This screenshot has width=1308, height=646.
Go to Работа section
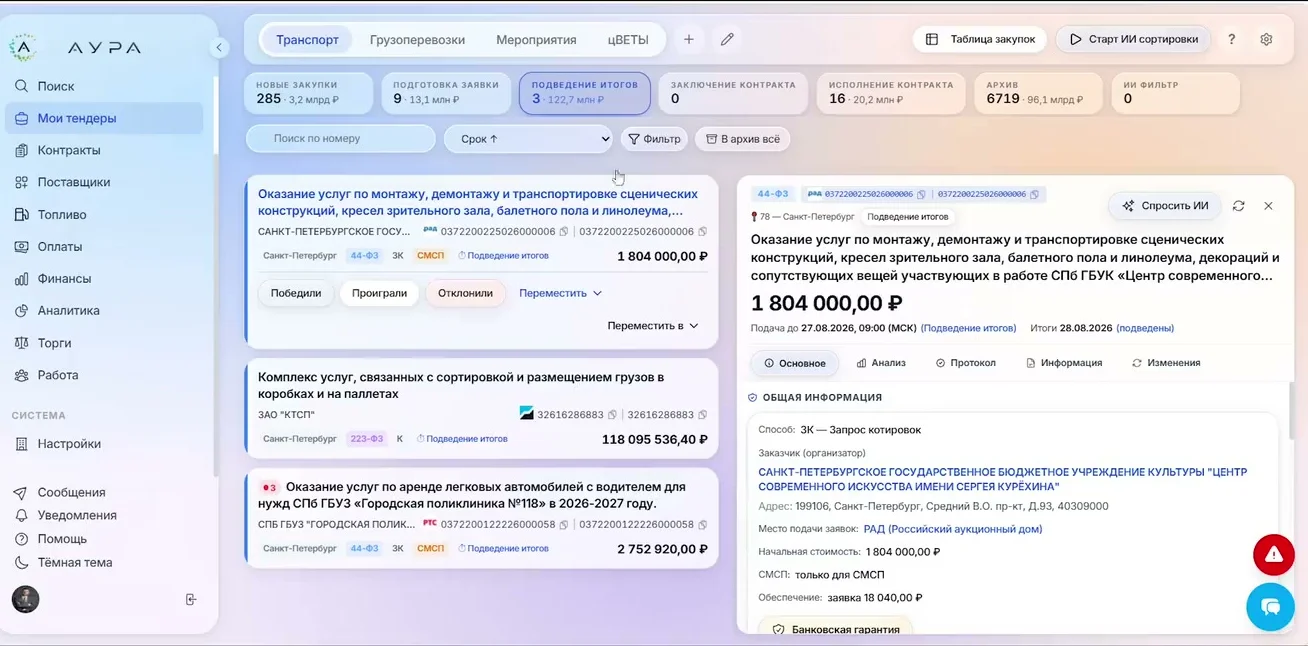pyautogui.click(x=106, y=375)
